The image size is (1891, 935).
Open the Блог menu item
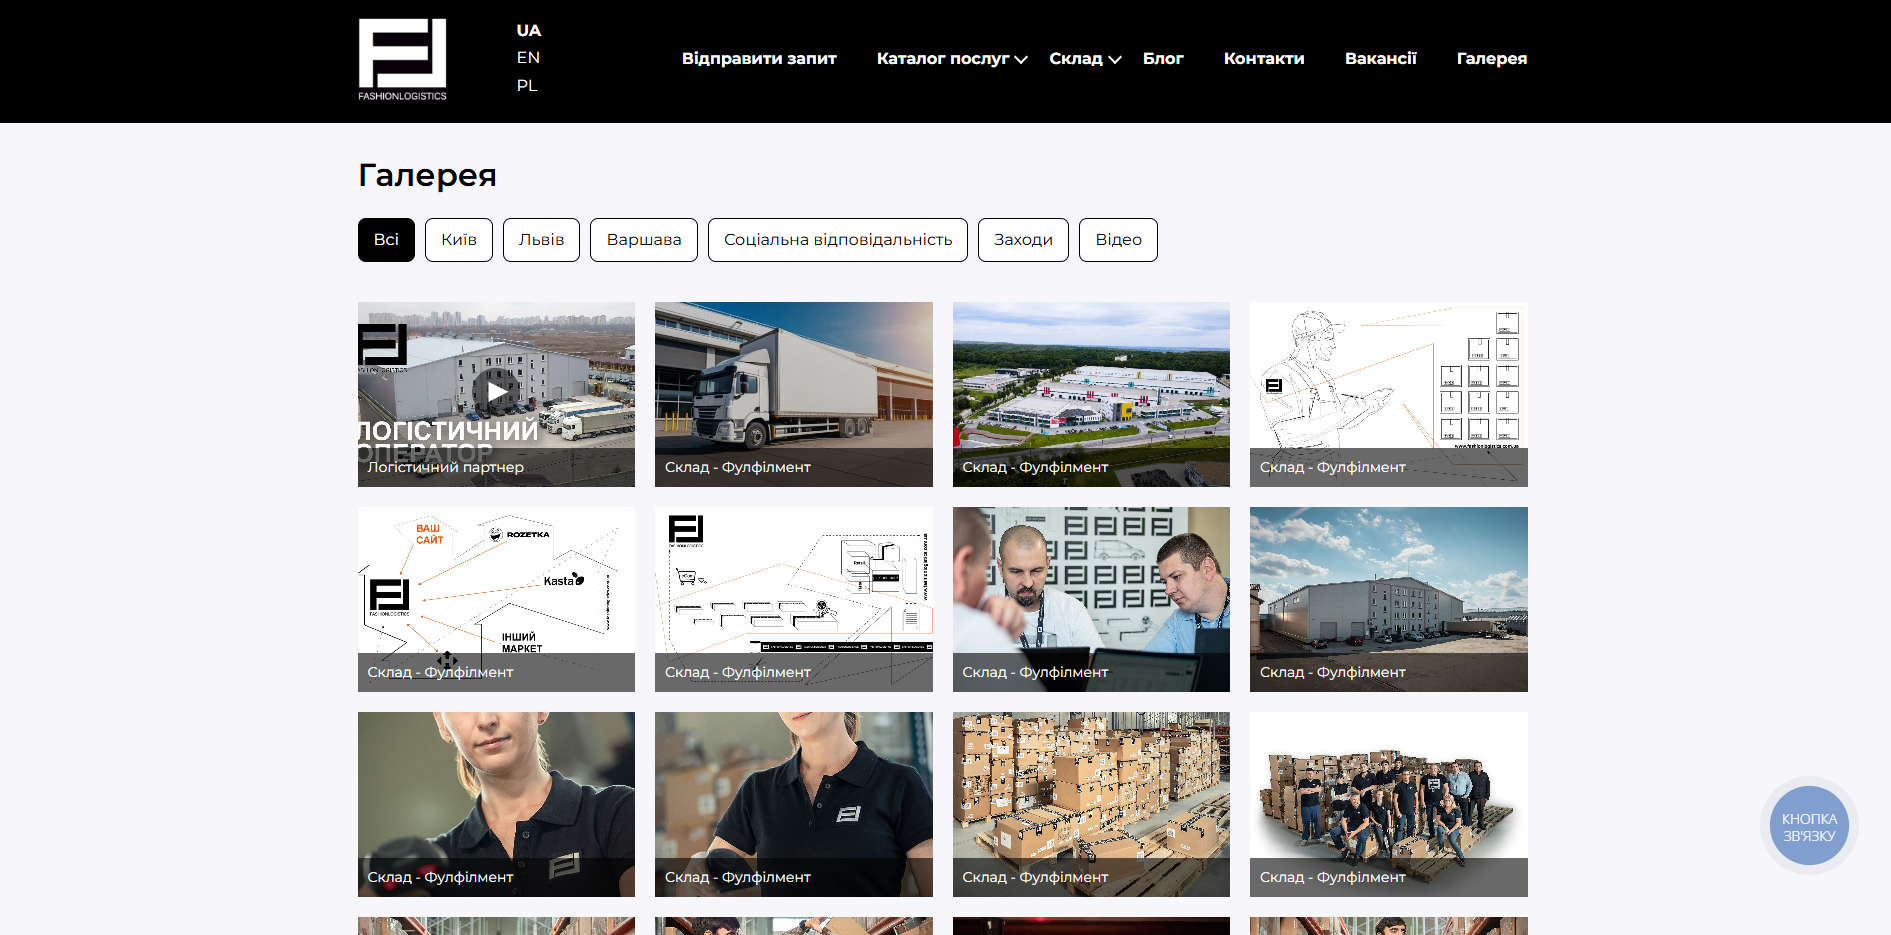[x=1163, y=59]
